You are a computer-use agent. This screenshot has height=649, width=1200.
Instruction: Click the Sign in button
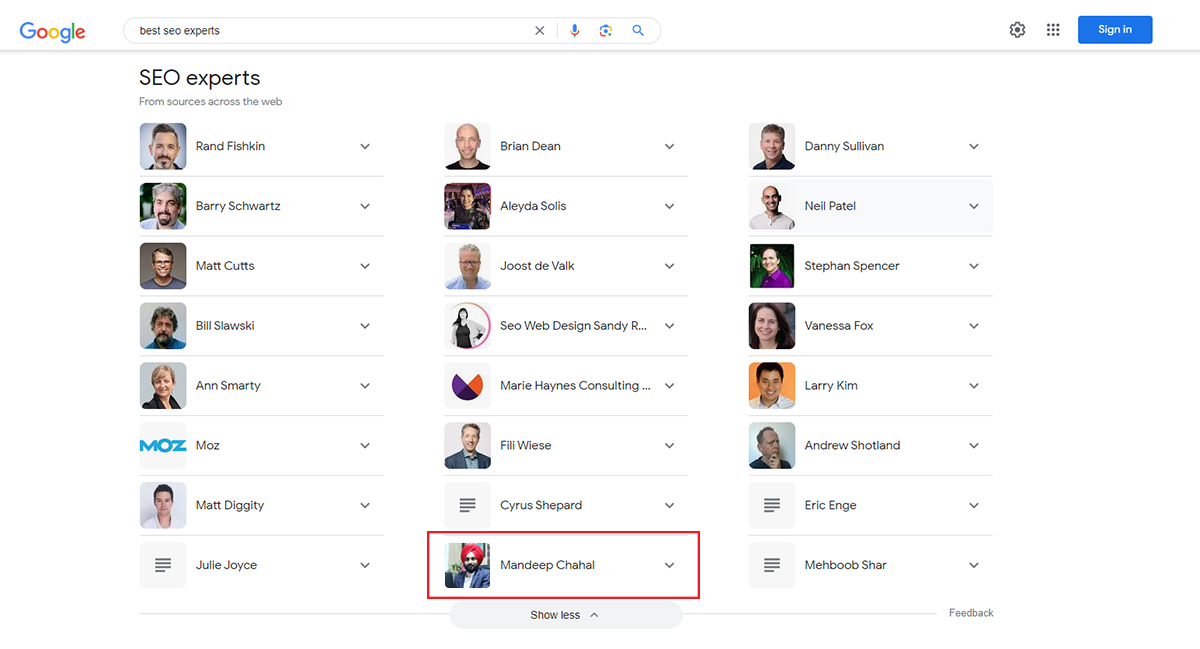click(1115, 30)
